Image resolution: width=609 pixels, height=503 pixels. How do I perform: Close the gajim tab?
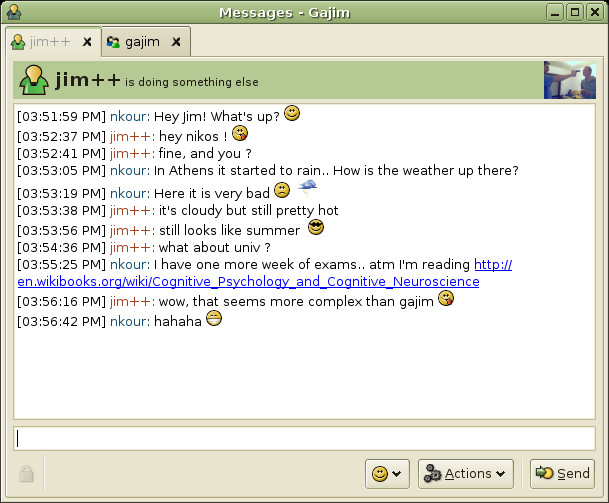pyautogui.click(x=176, y=42)
